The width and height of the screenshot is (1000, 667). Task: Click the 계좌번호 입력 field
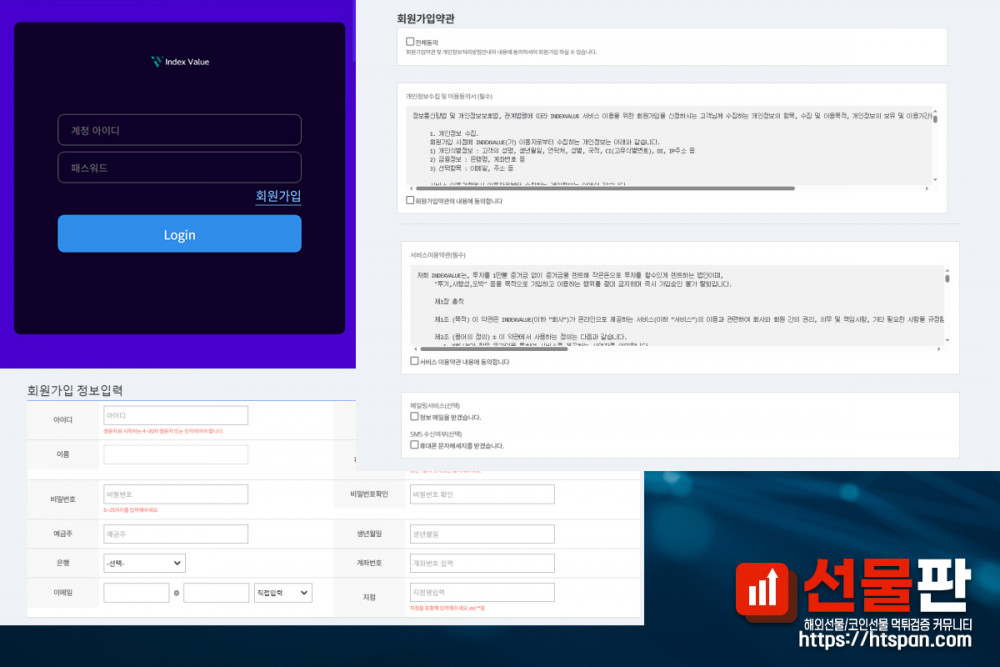pyautogui.click(x=481, y=563)
